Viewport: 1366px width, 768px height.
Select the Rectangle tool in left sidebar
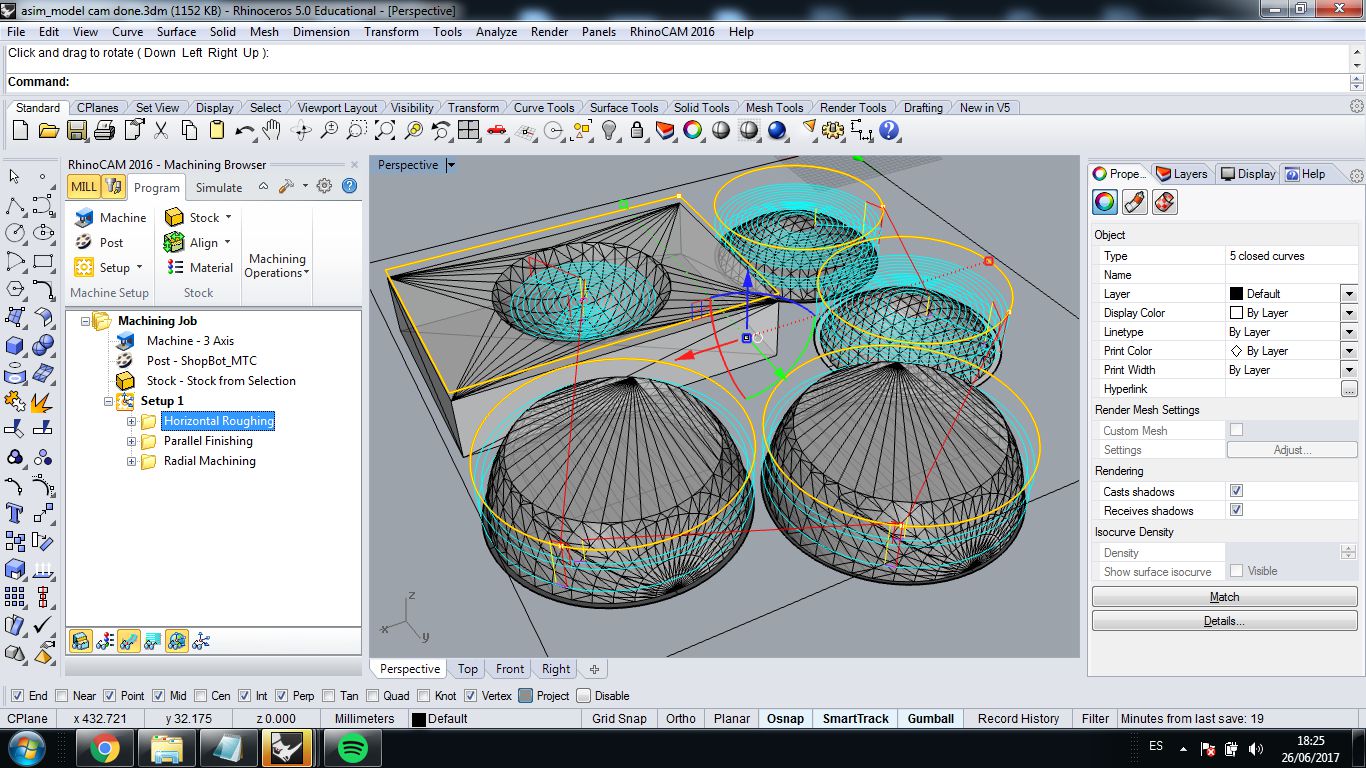click(43, 261)
